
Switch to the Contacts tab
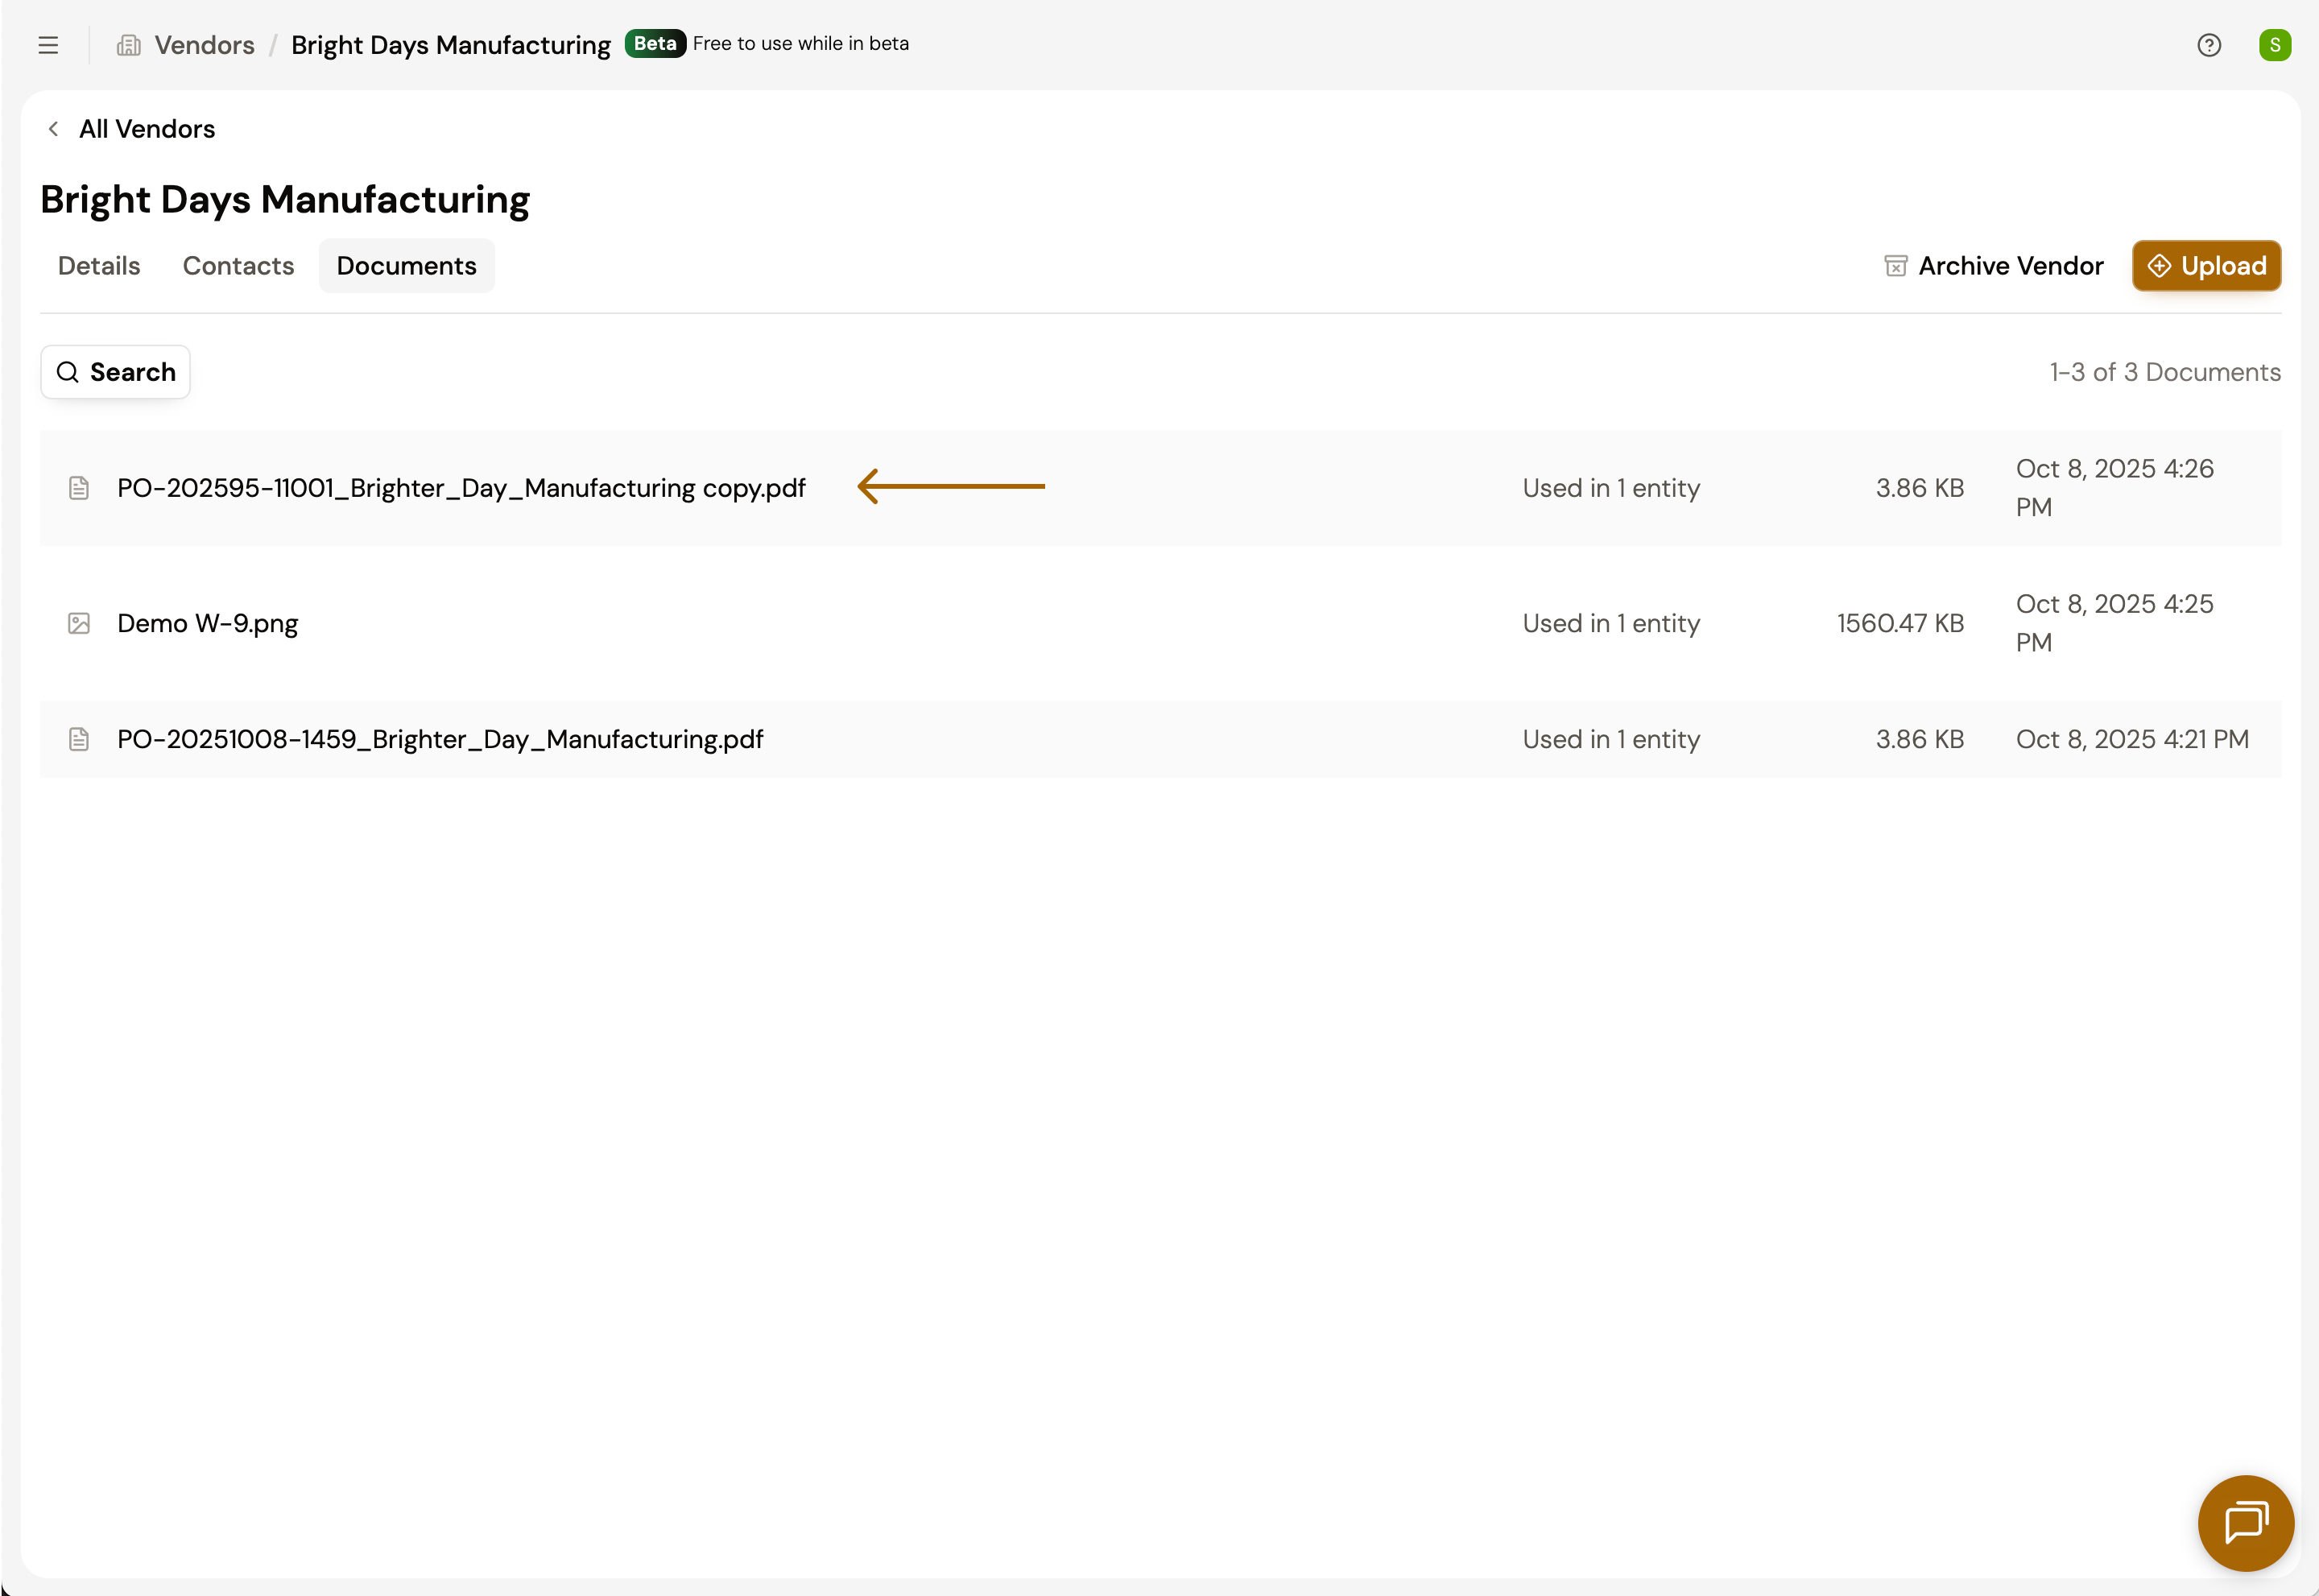click(238, 266)
